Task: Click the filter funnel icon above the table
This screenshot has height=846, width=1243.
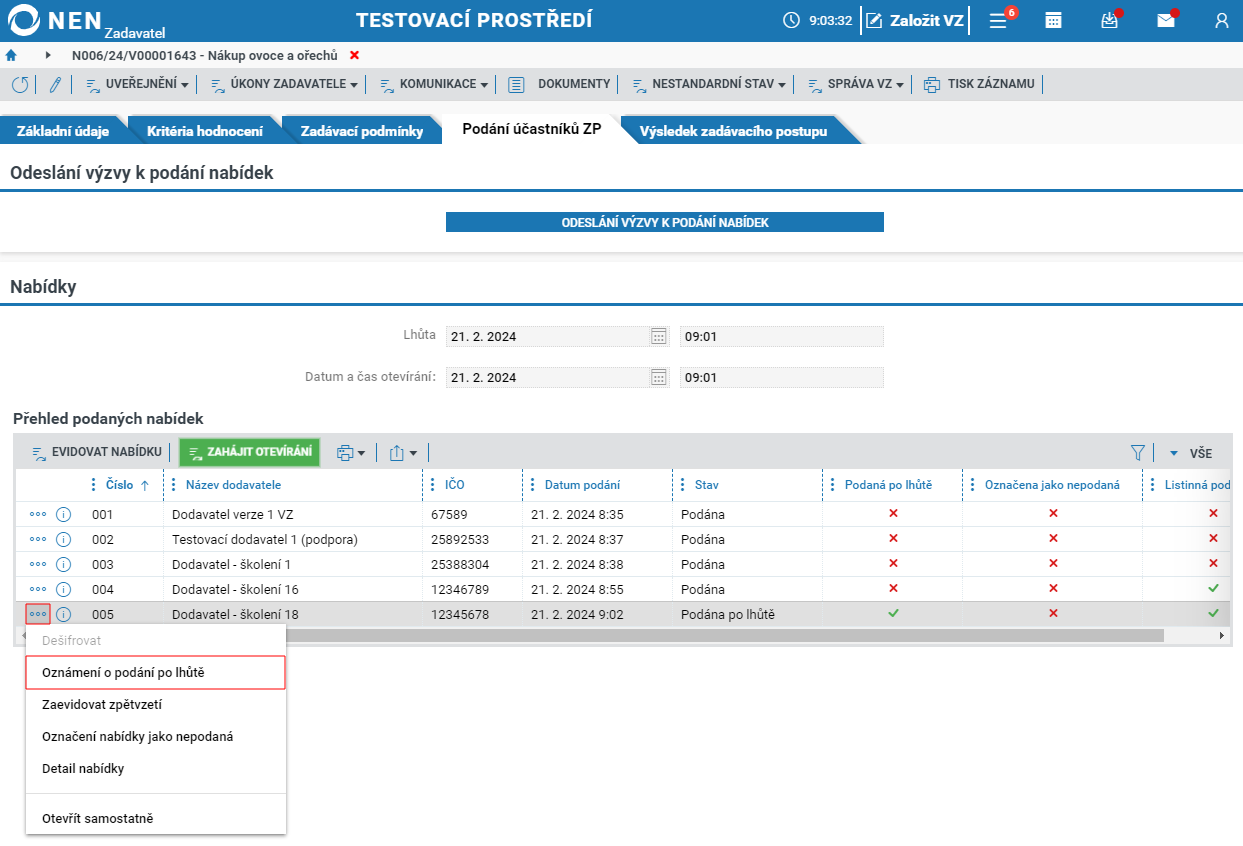Action: 1137,453
